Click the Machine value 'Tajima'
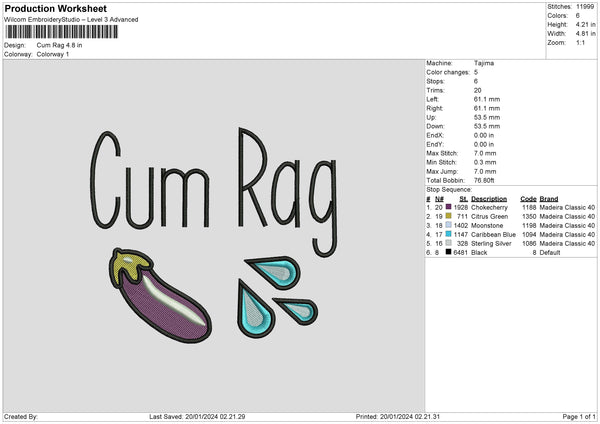600x424 pixels. point(484,63)
